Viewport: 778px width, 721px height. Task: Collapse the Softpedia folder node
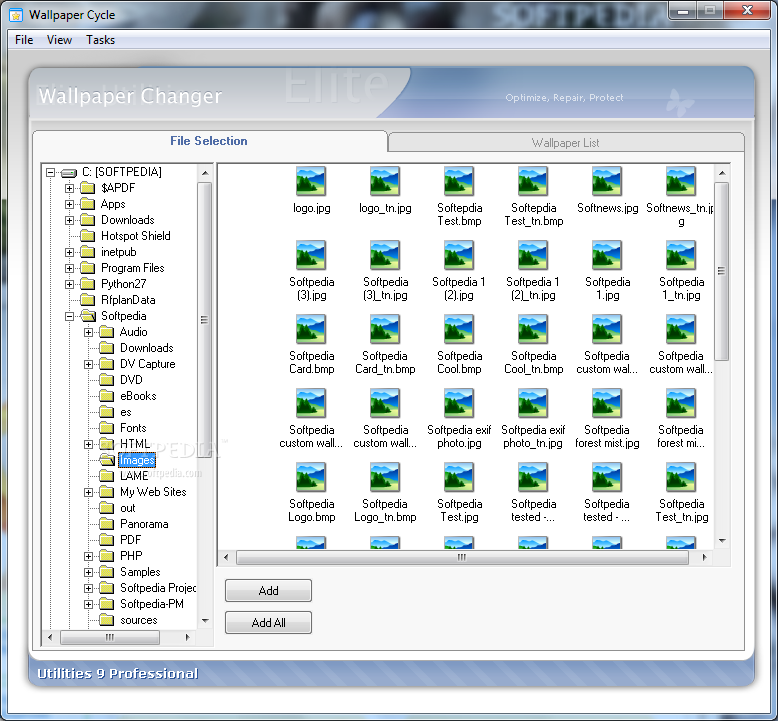tap(69, 316)
